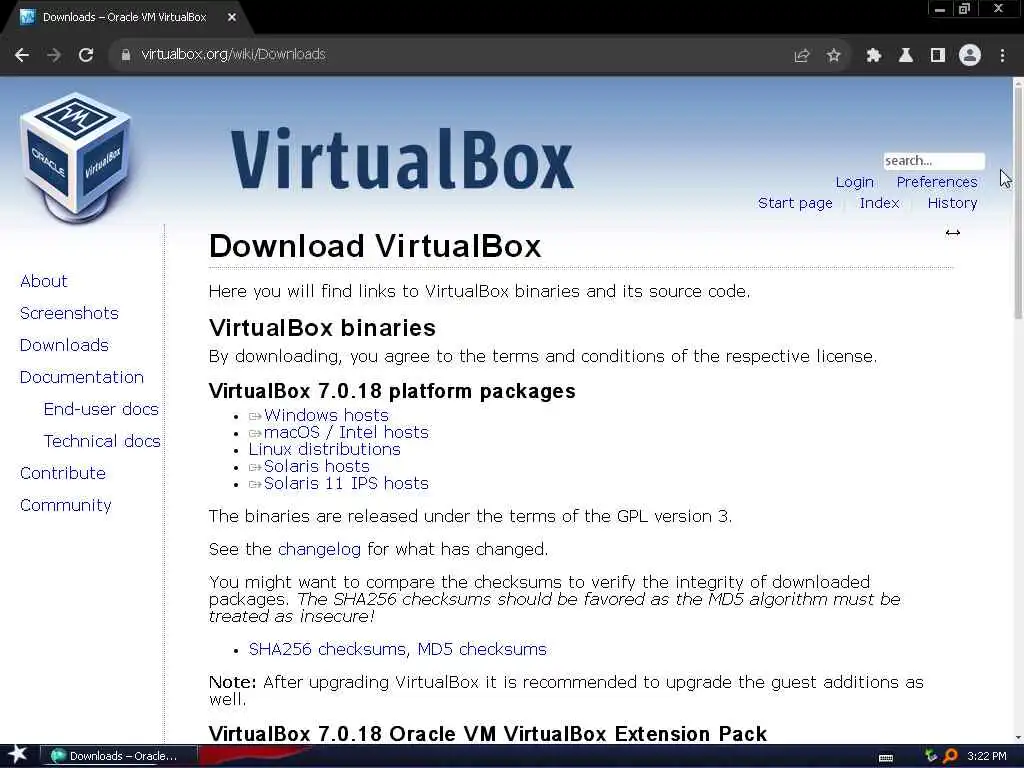The width and height of the screenshot is (1024, 768).
Task: Open the profile avatar icon
Action: (970, 56)
